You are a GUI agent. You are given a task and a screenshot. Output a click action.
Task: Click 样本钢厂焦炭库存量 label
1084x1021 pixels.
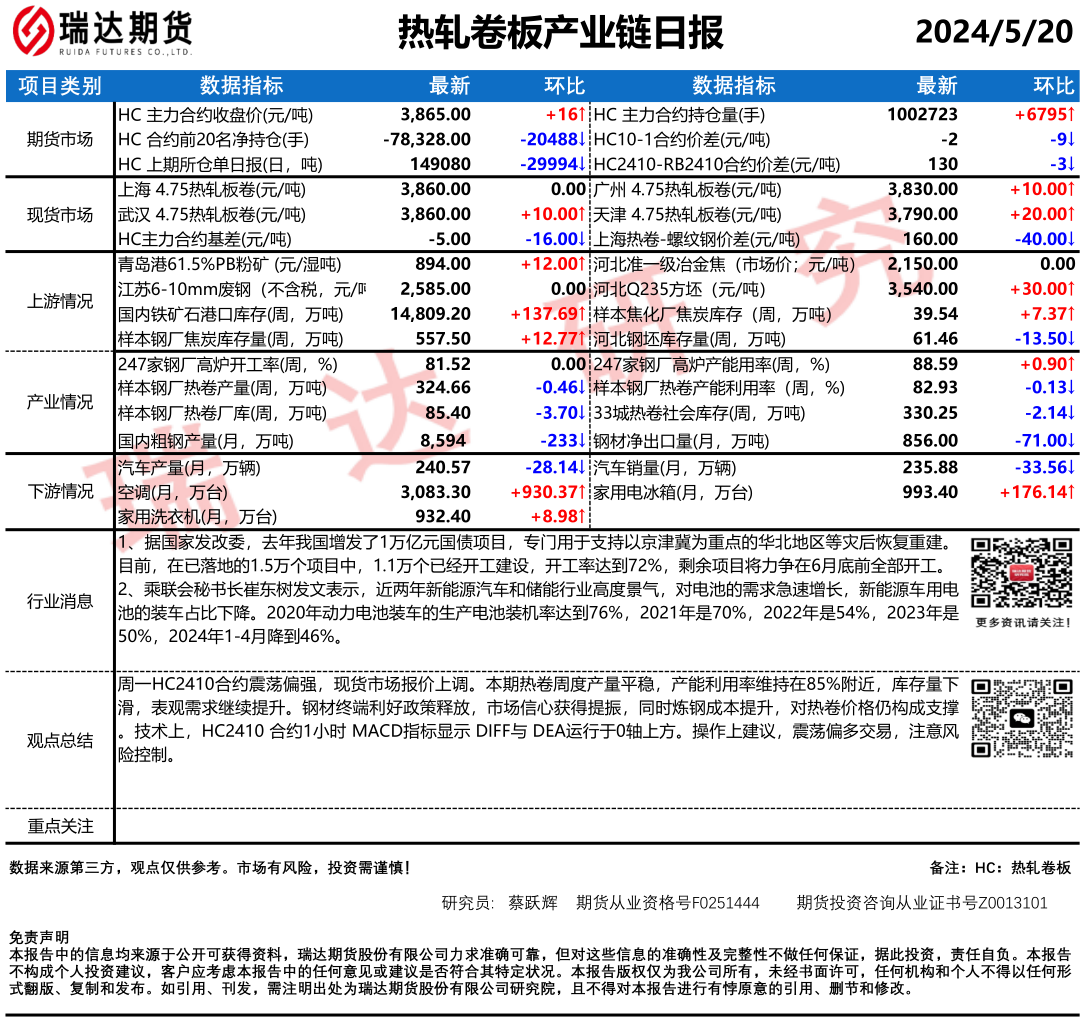(230, 339)
